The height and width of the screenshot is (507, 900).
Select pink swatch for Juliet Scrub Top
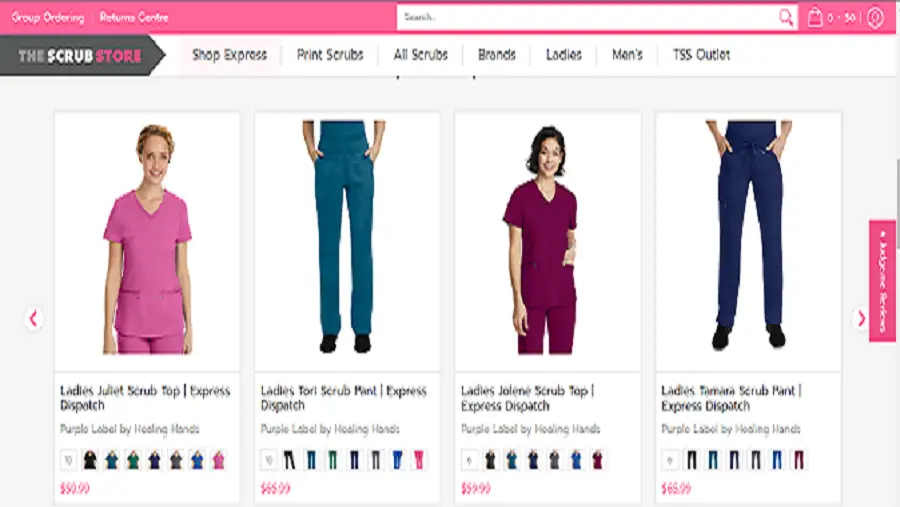click(218, 460)
